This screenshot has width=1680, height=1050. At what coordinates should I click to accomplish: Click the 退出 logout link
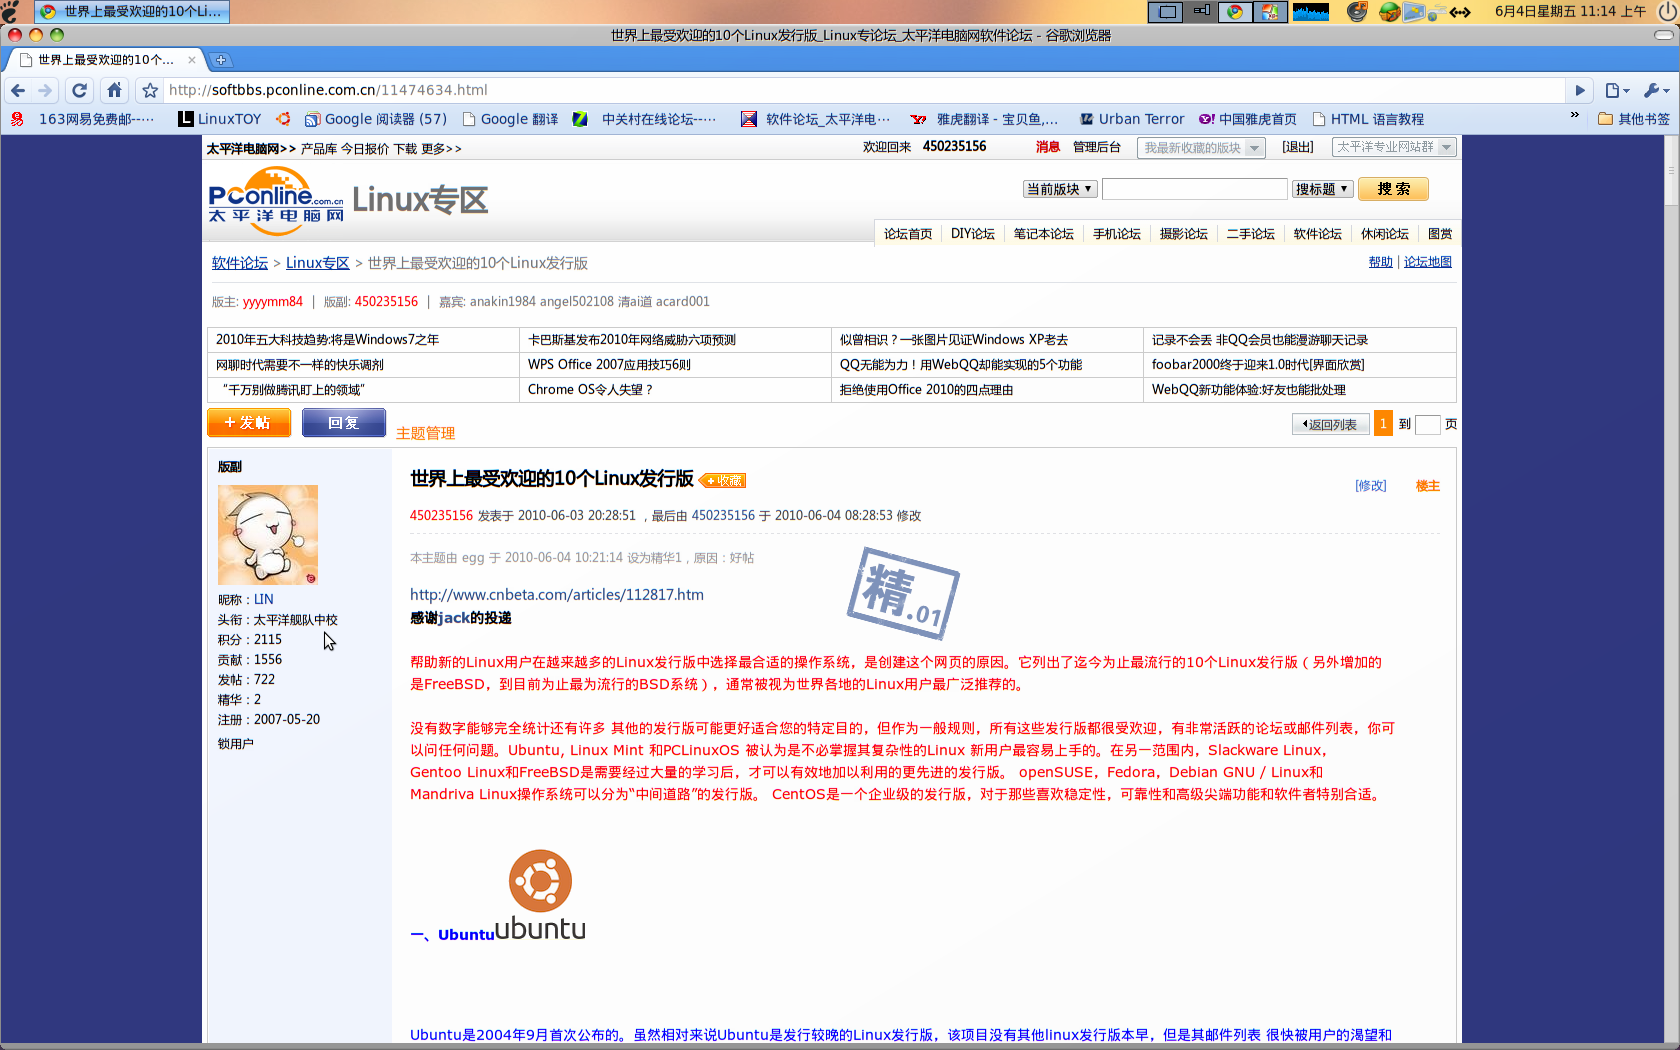coord(1298,147)
